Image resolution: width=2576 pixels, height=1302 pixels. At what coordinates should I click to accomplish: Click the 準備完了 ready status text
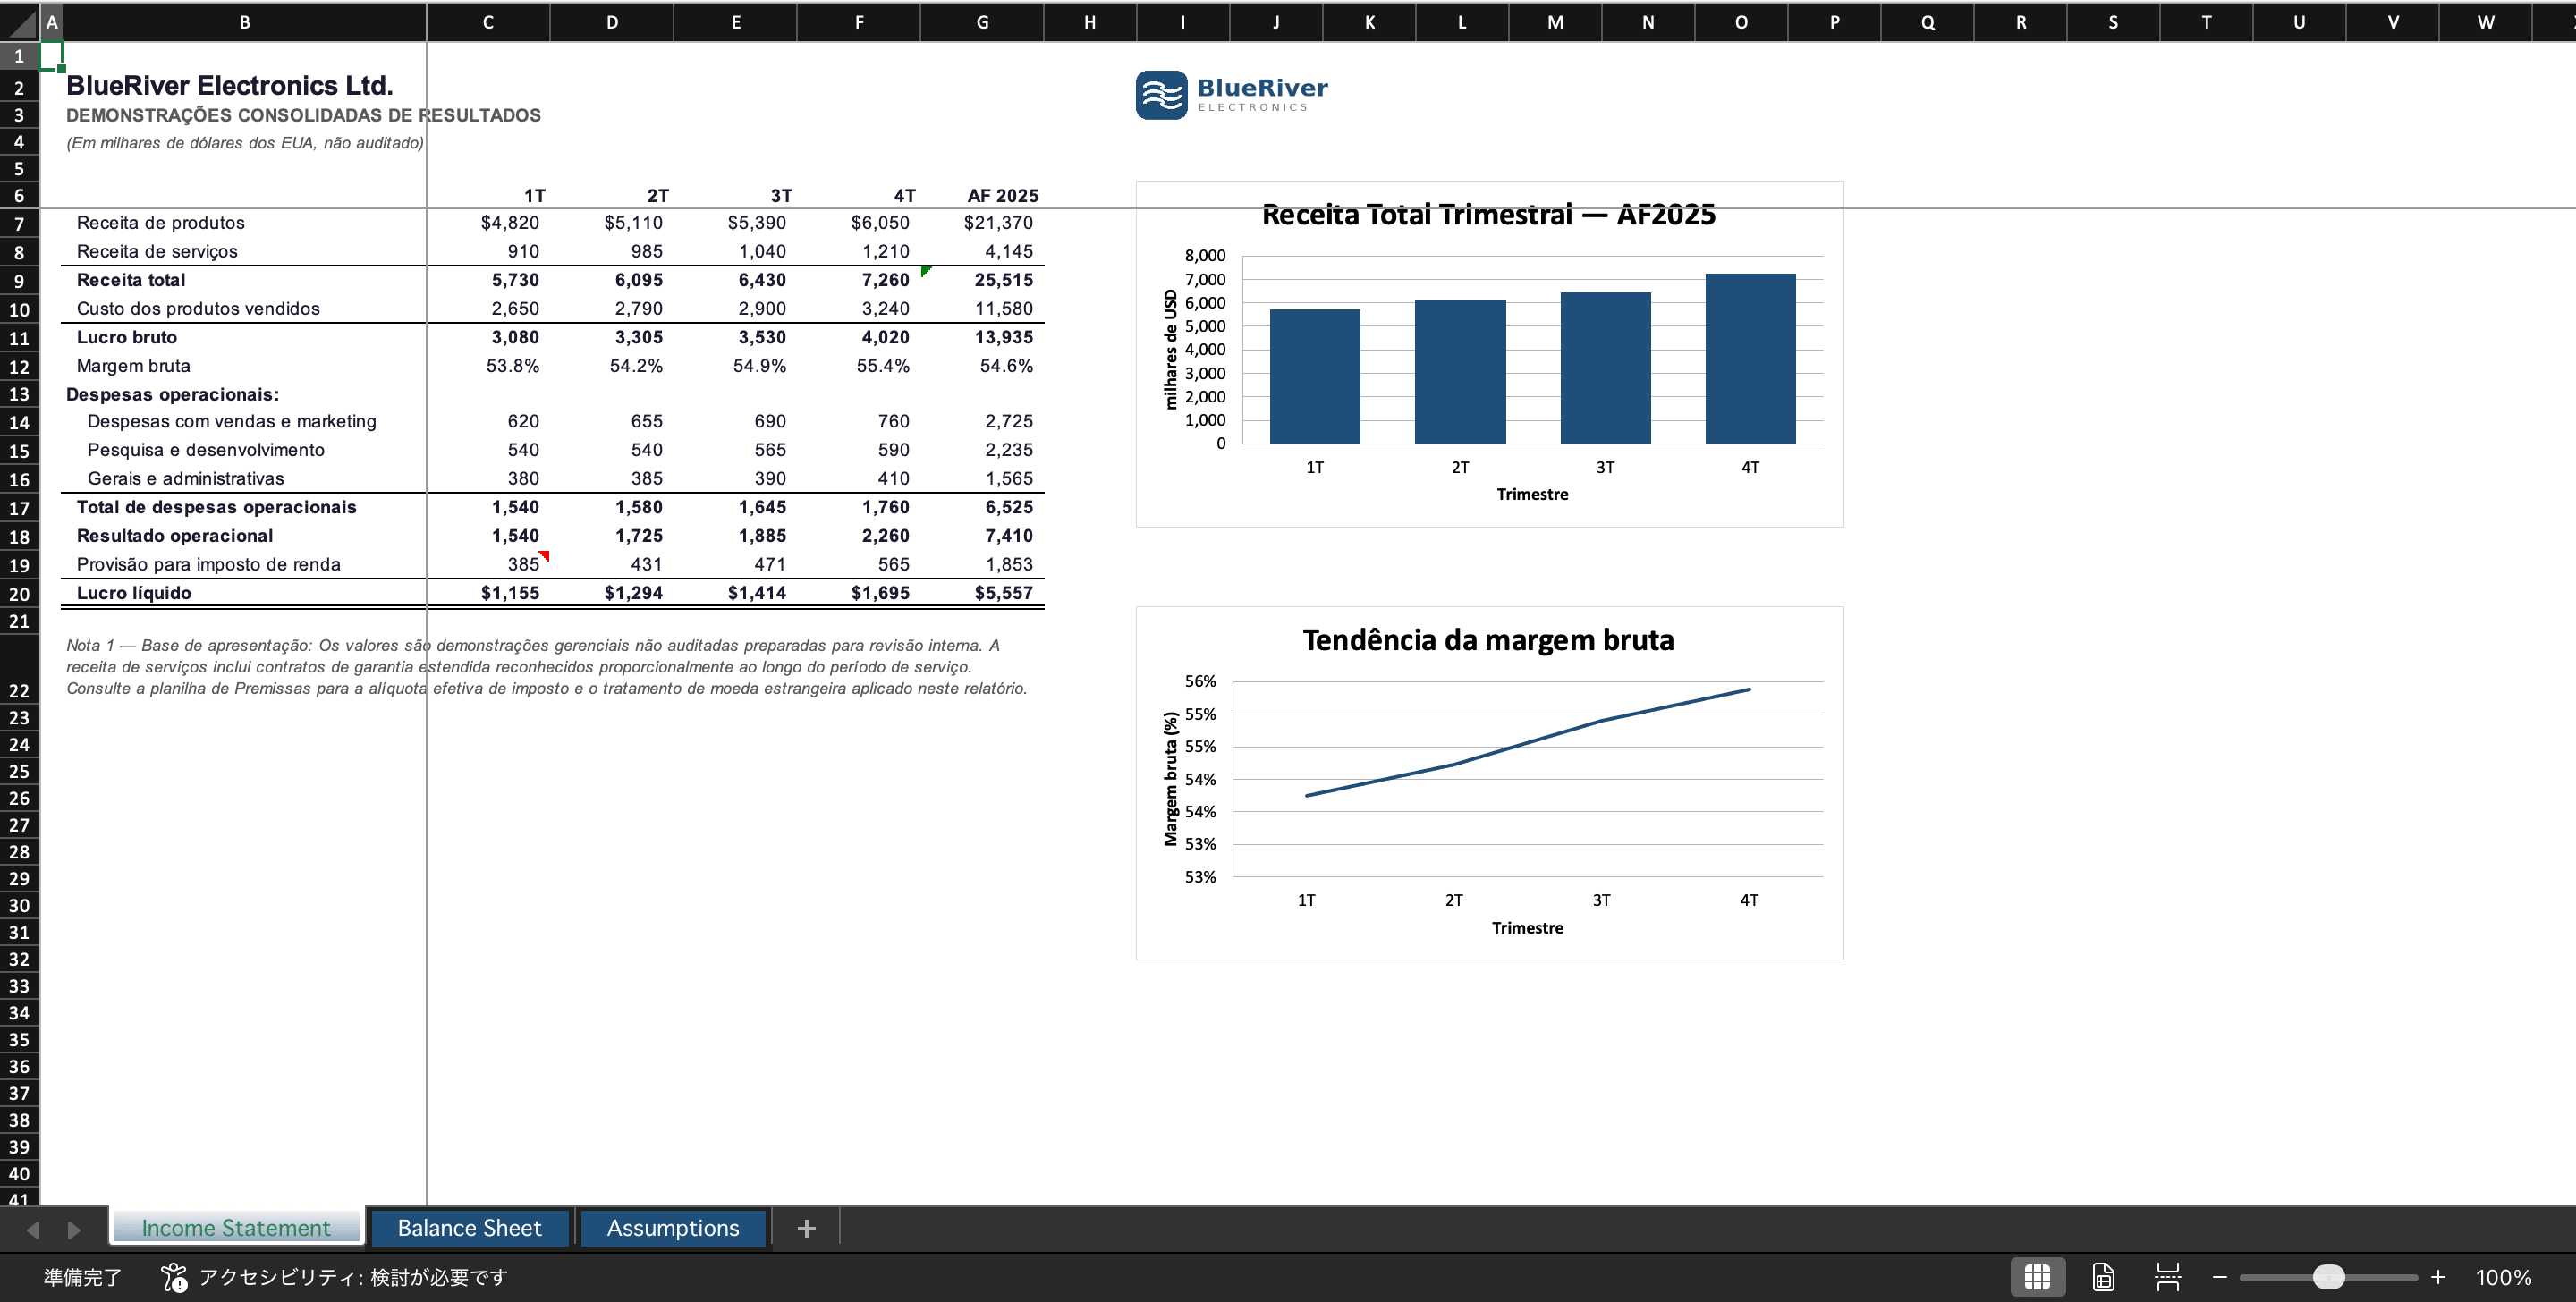coord(83,1277)
